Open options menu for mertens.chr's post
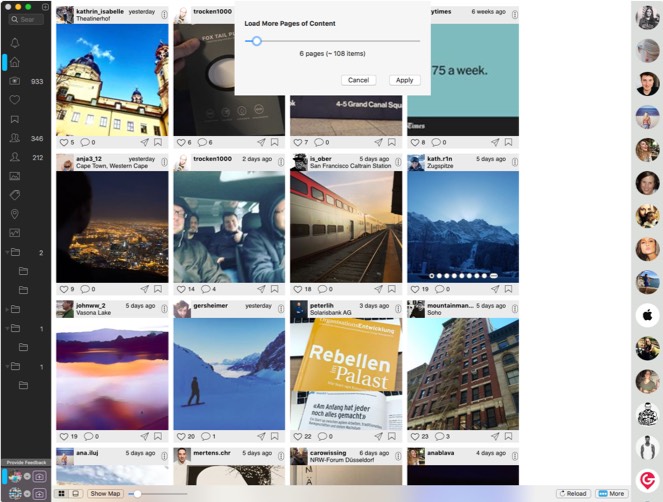 [281, 456]
